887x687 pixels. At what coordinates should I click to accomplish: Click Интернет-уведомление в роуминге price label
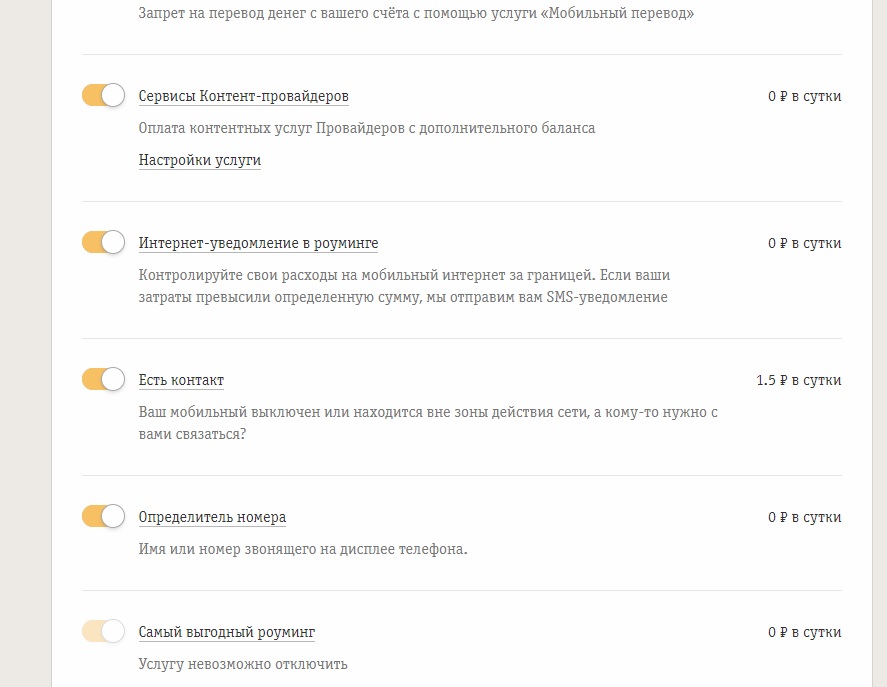tap(804, 243)
